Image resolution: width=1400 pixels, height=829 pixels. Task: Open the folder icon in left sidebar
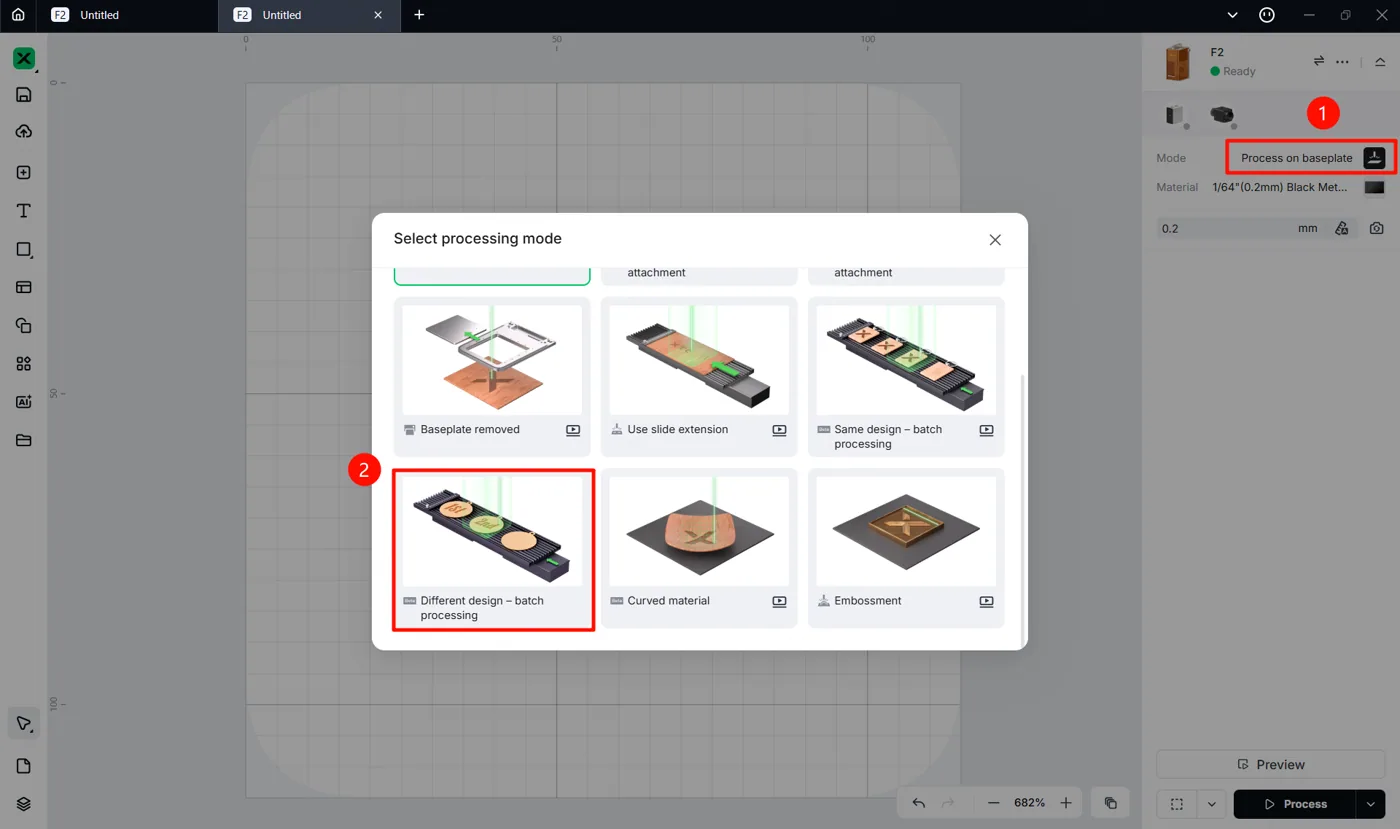[24, 440]
